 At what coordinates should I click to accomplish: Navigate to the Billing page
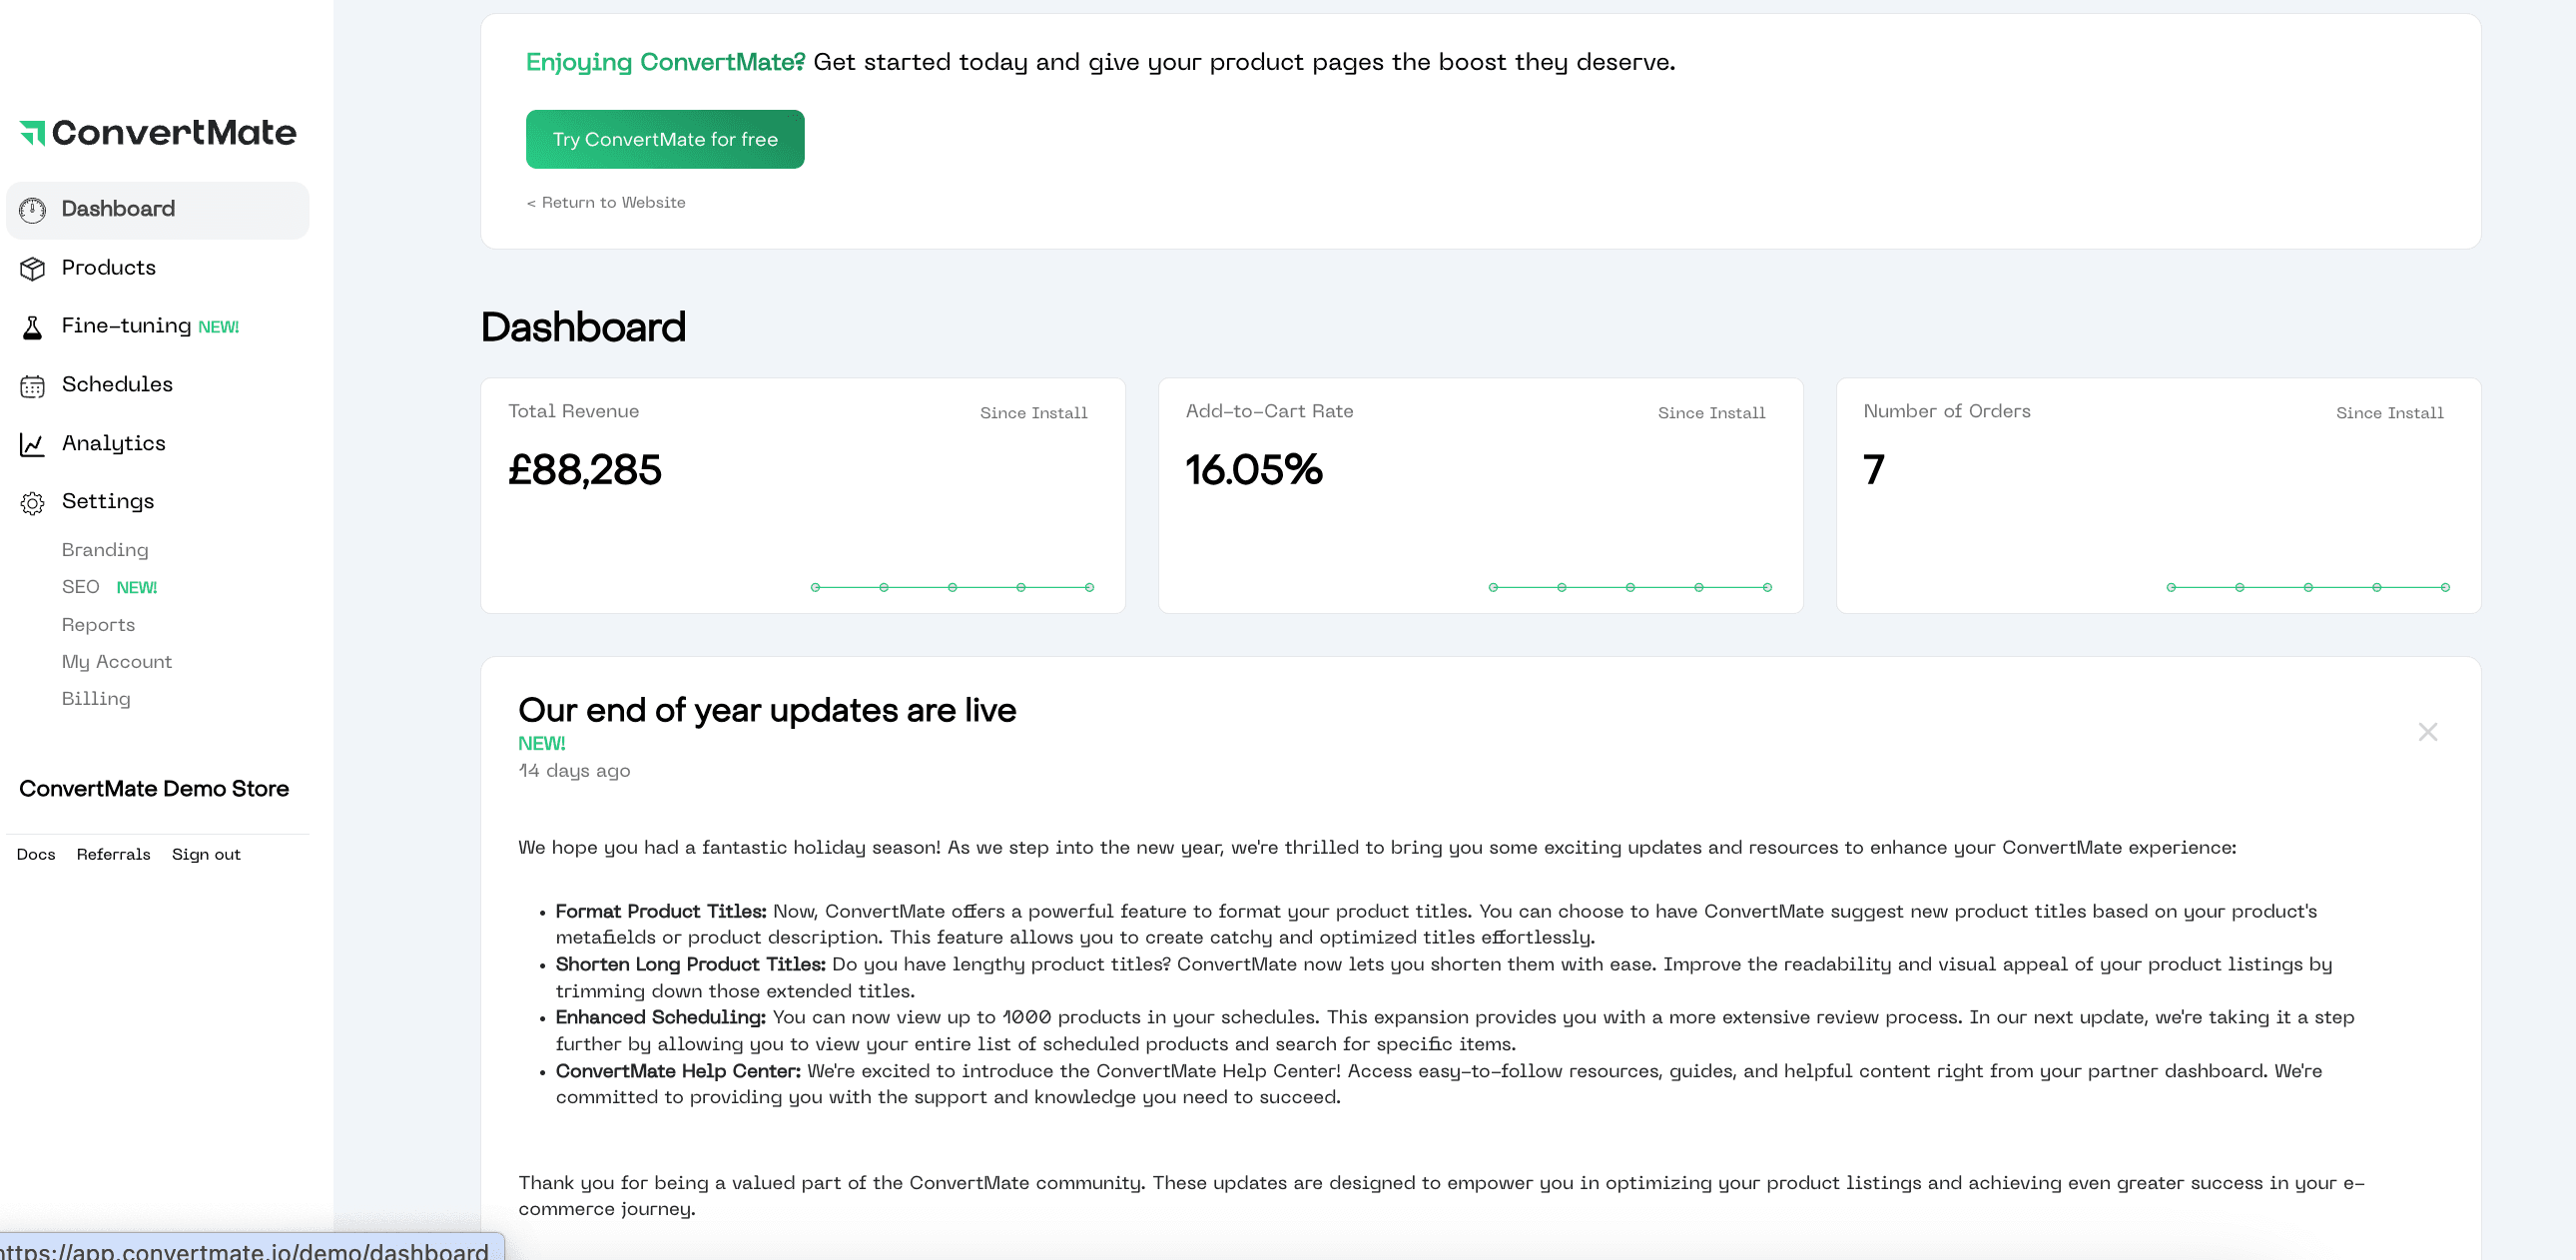click(96, 699)
